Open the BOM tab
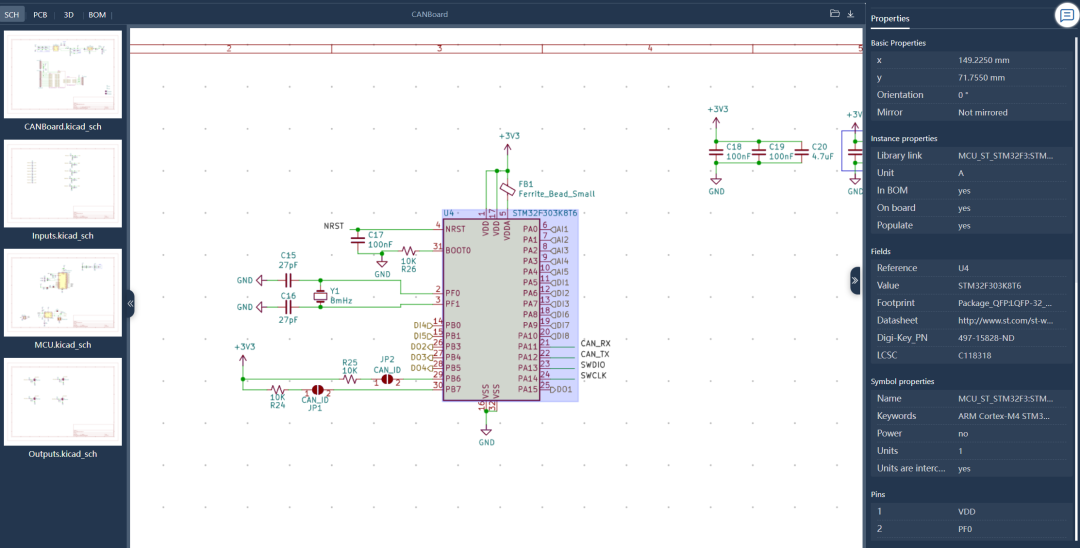 coord(97,15)
